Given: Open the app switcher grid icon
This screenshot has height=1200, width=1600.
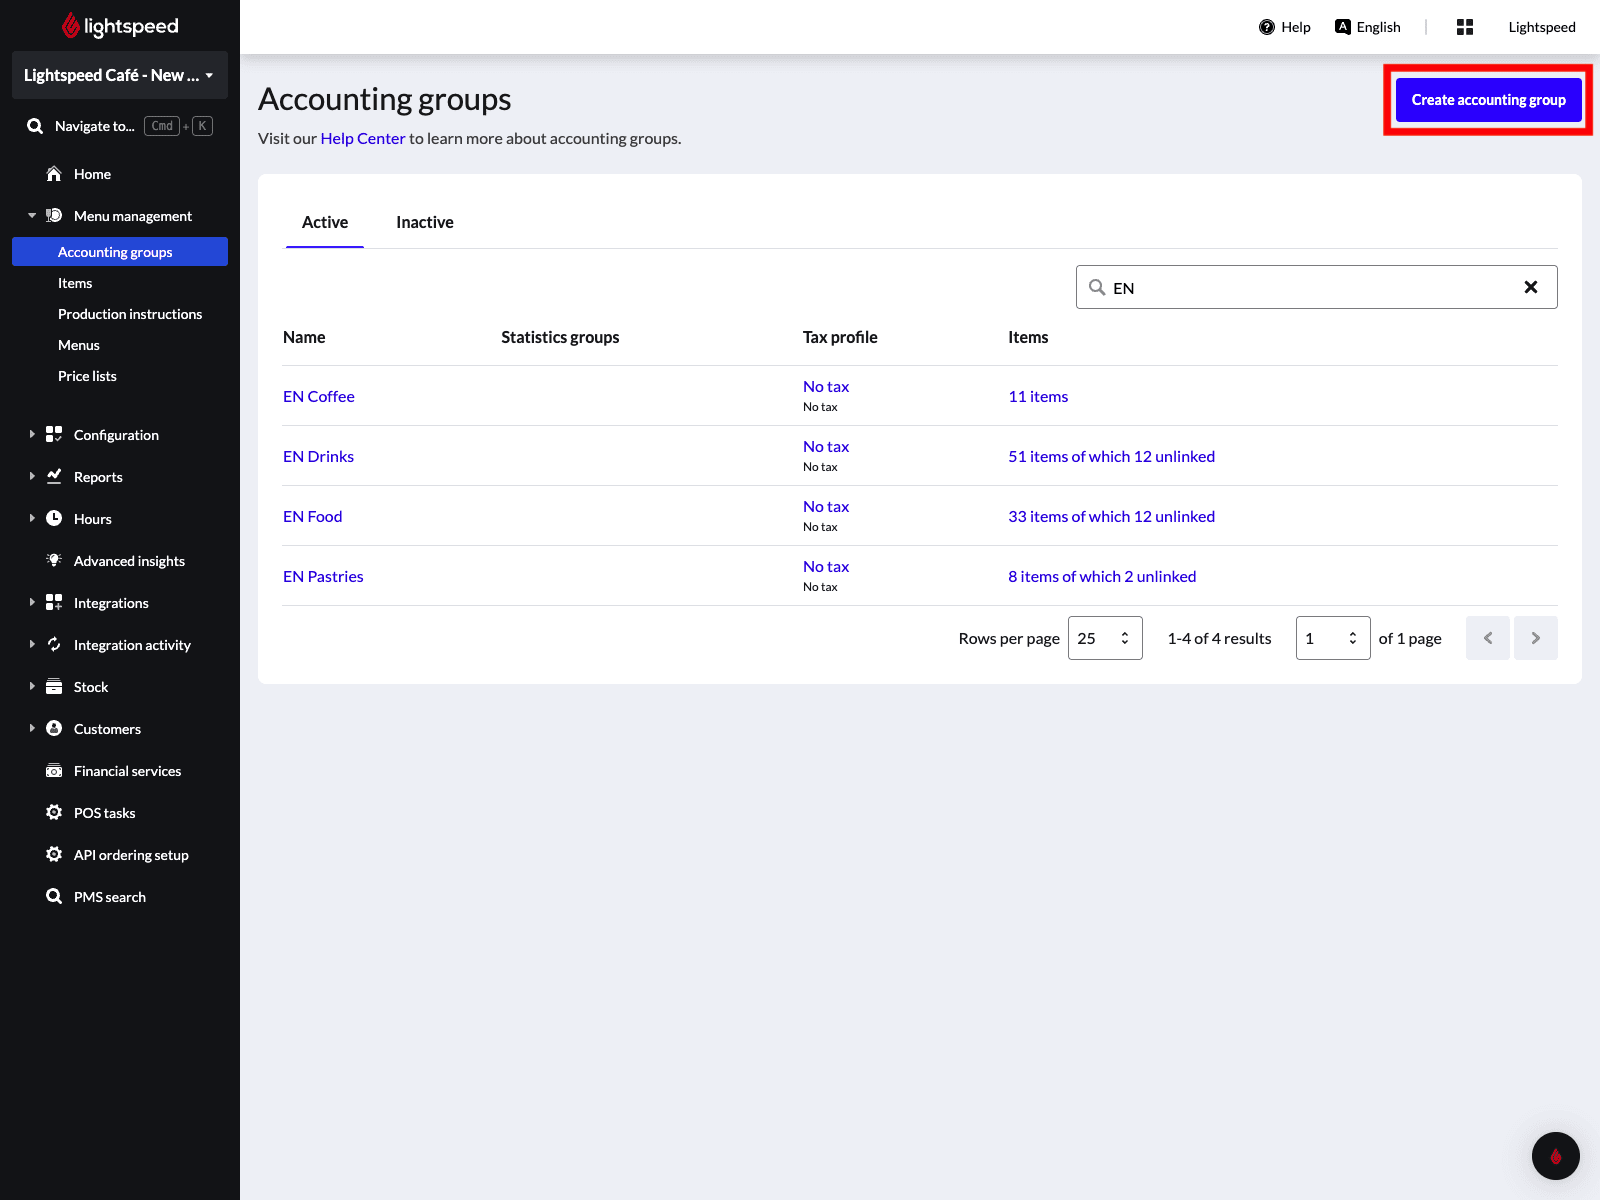Looking at the screenshot, I should coord(1465,27).
